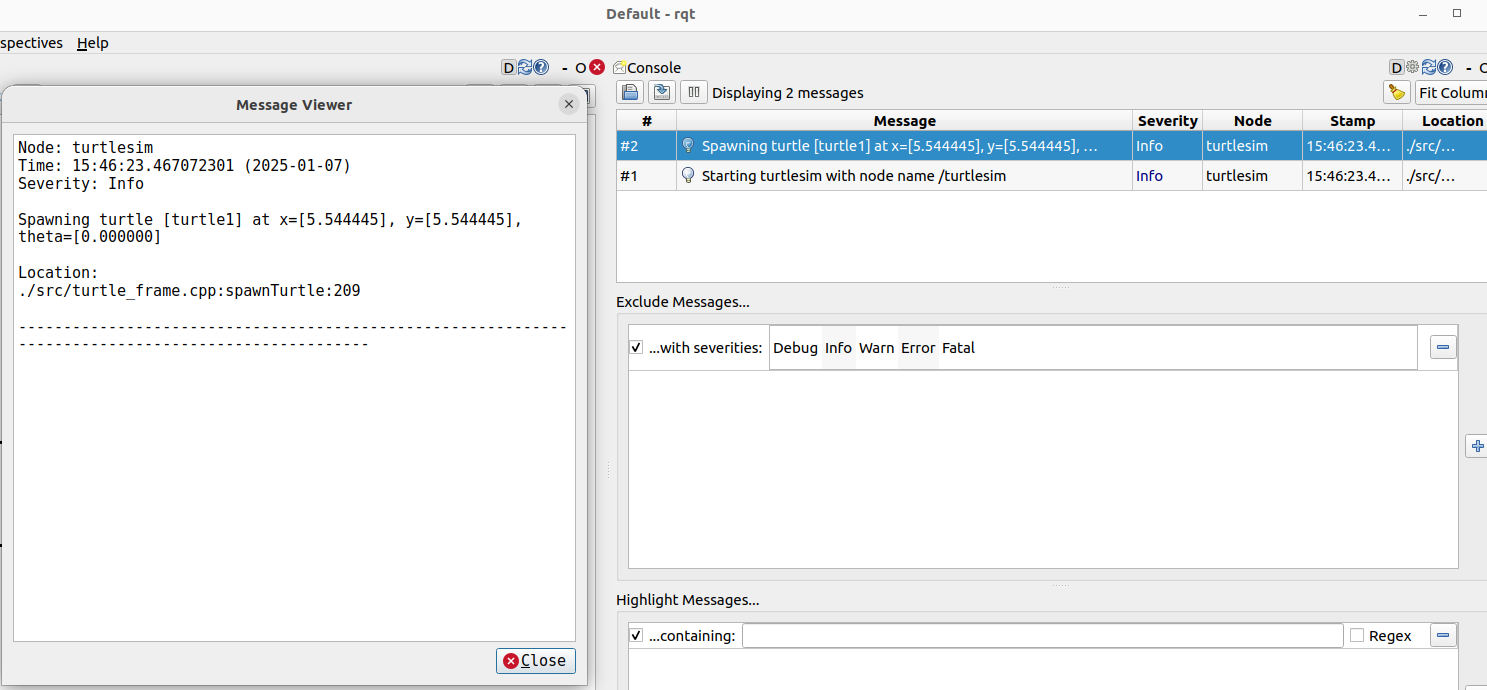The height and width of the screenshot is (690, 1487).
Task: Click the Fit Columns button
Action: click(x=1451, y=93)
